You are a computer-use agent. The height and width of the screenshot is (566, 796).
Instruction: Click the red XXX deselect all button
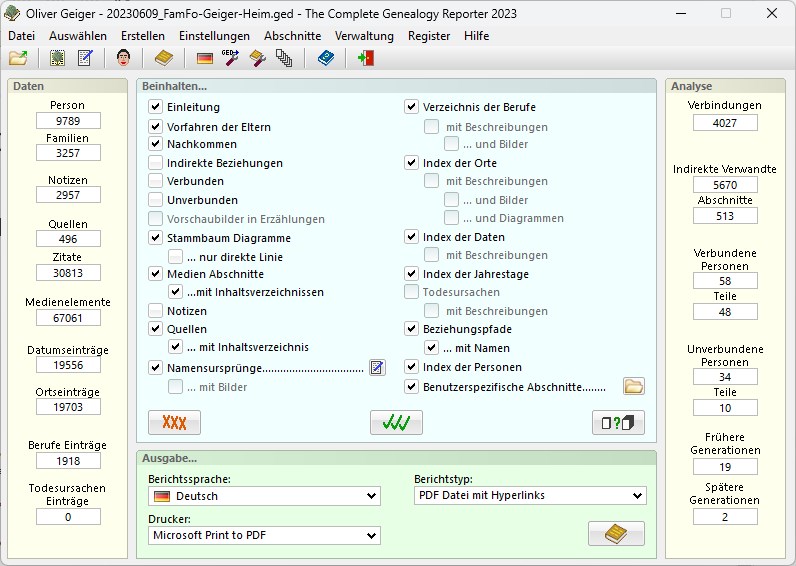pyautogui.click(x=174, y=422)
